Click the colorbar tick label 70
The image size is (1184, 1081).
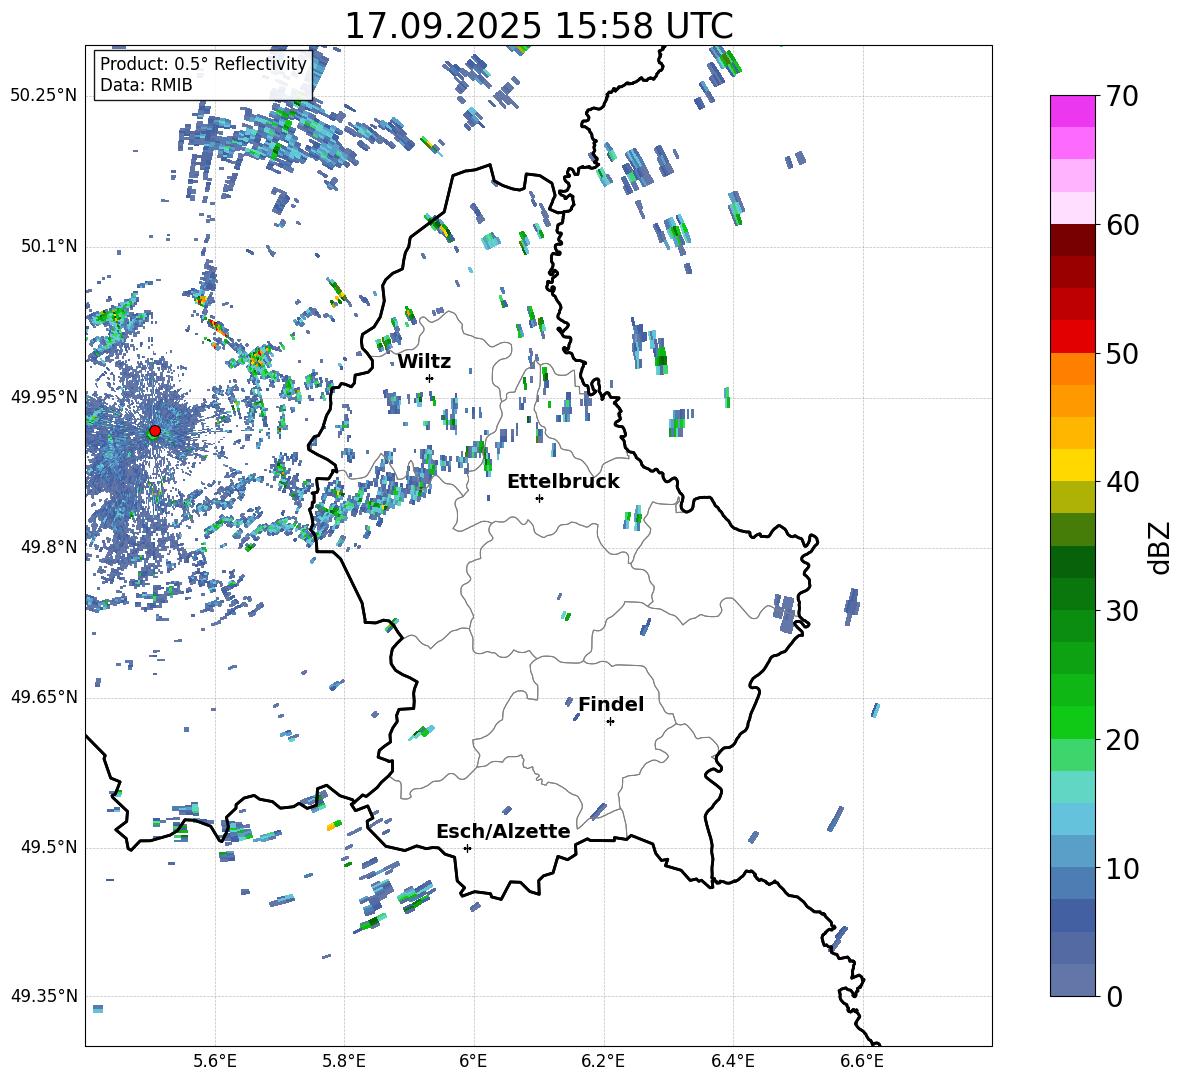click(x=1122, y=96)
